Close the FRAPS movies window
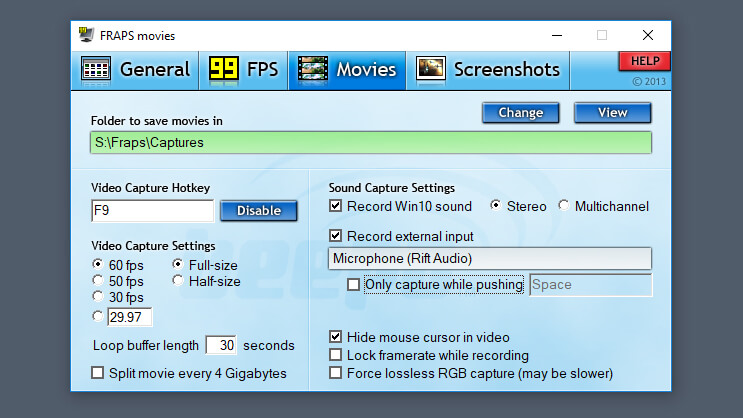Image resolution: width=743 pixels, height=418 pixels. click(648, 35)
